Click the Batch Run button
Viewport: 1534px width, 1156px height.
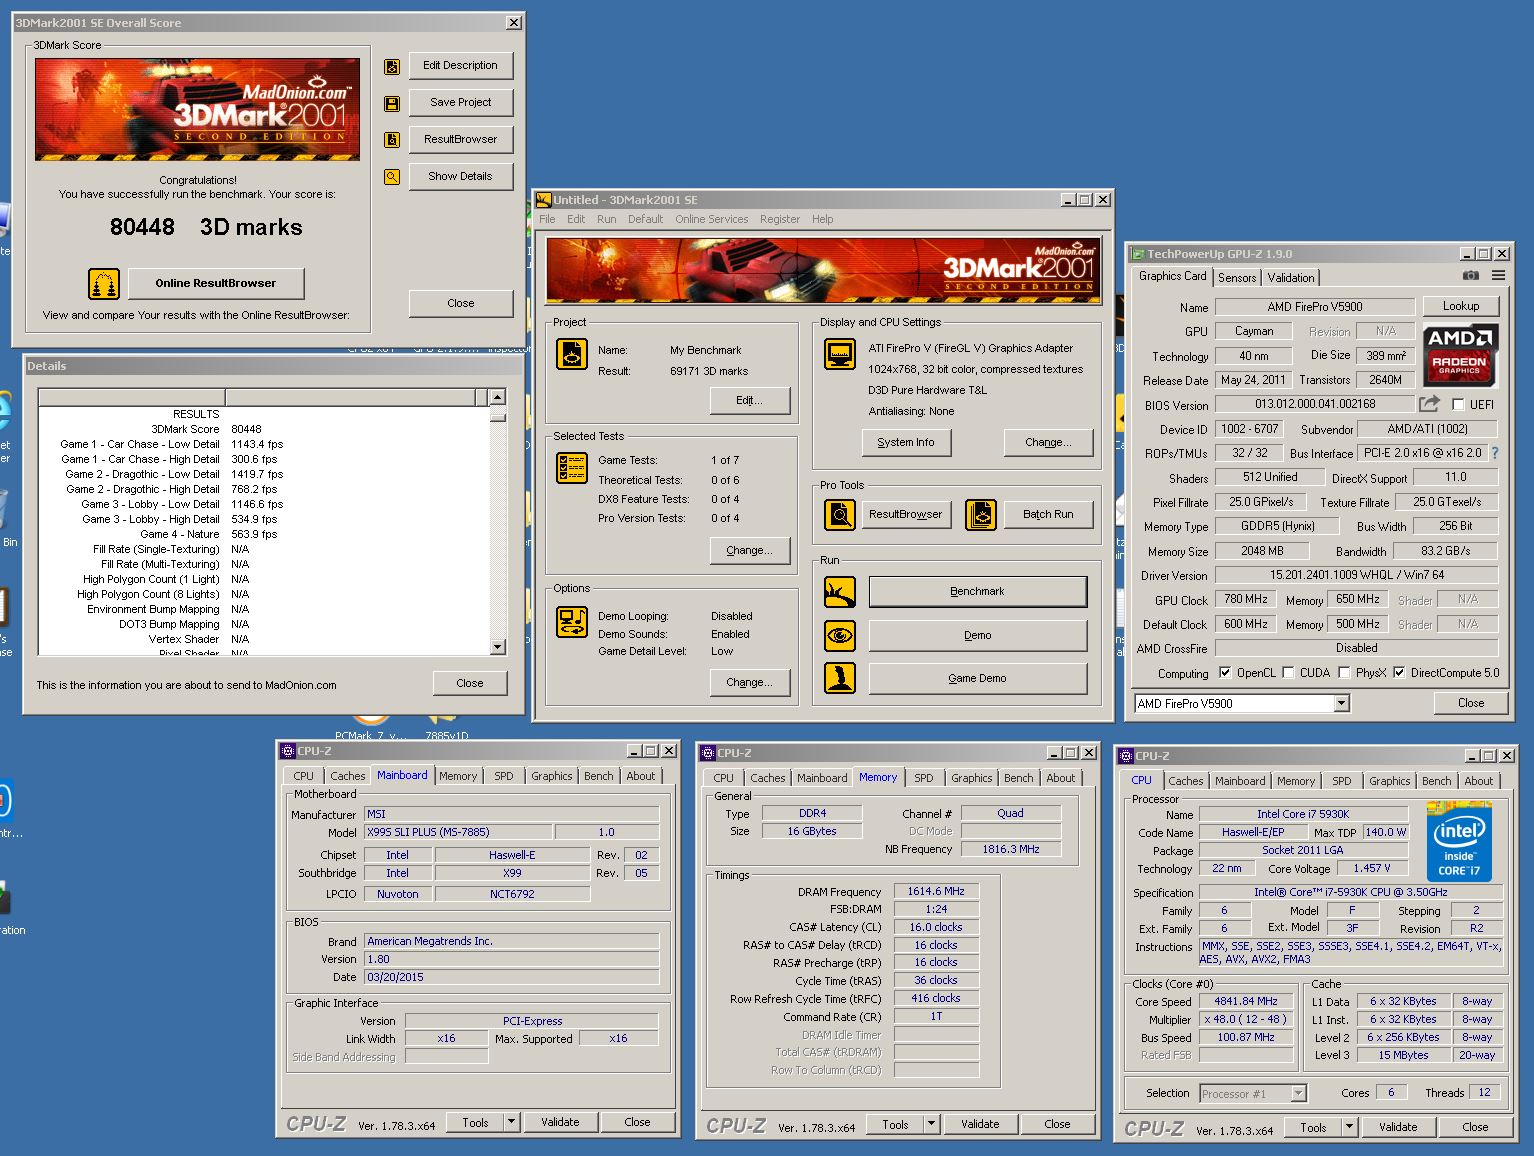1048,514
